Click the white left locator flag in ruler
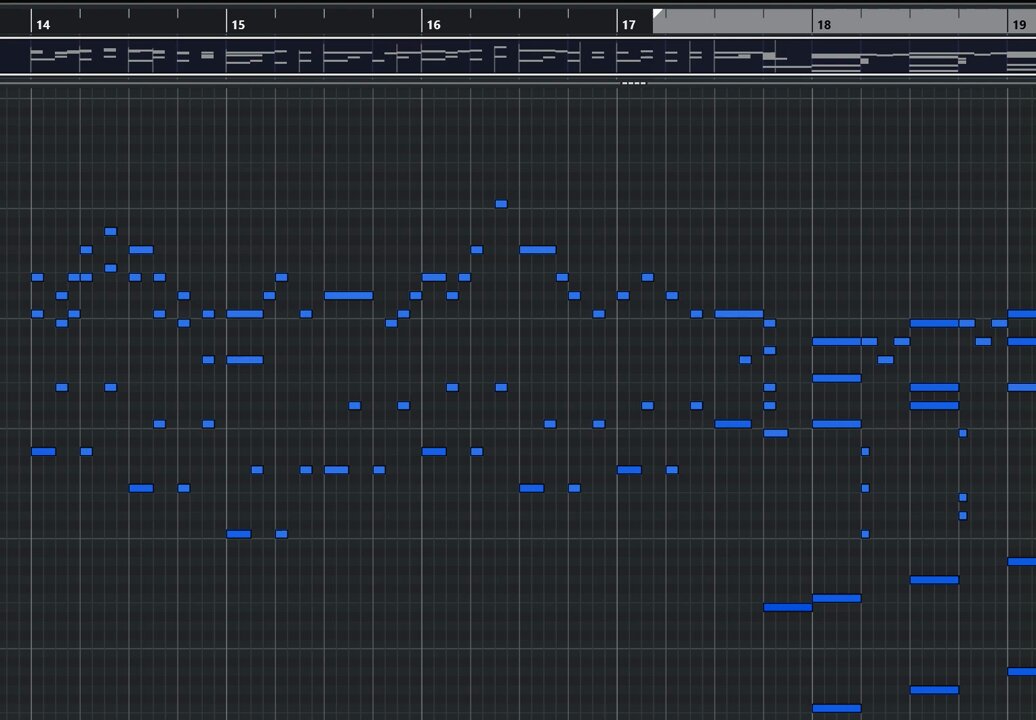 [x=657, y=14]
